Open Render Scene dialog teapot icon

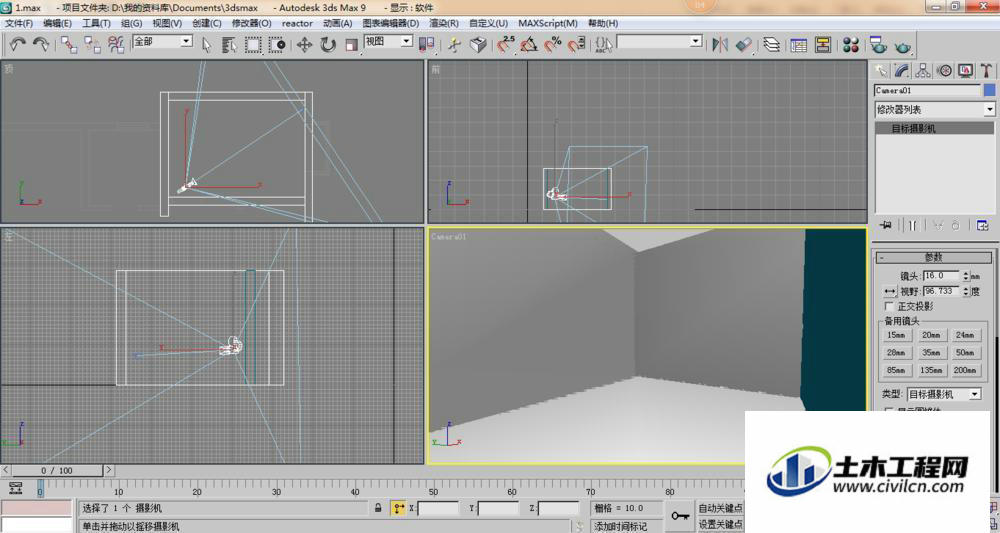click(x=878, y=45)
